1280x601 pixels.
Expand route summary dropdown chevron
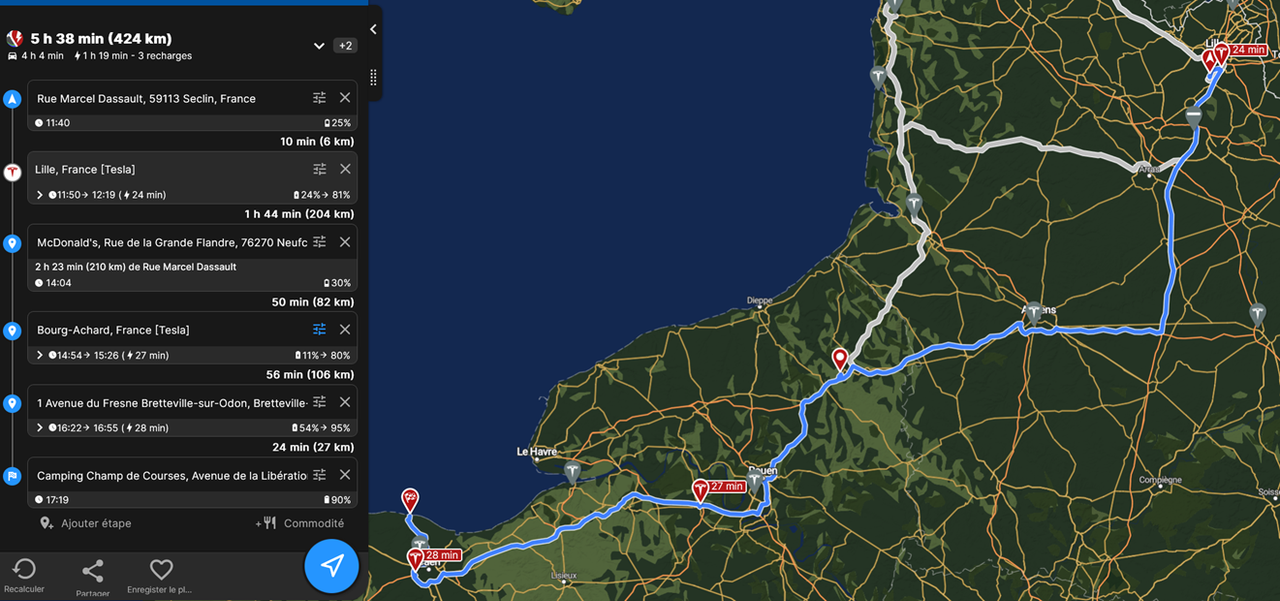pos(319,45)
